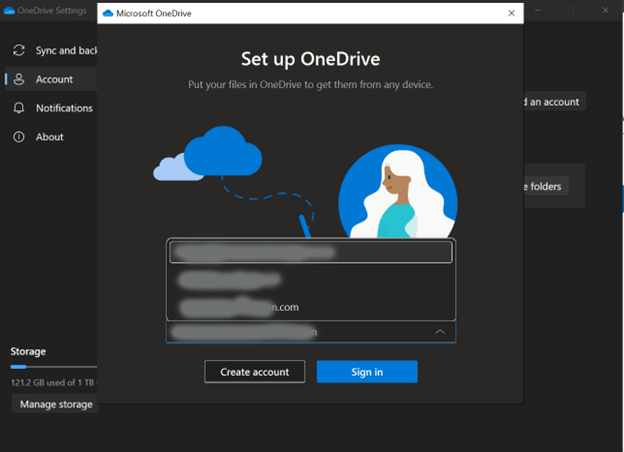Close the OneDrive Settings window

click(x=605, y=10)
